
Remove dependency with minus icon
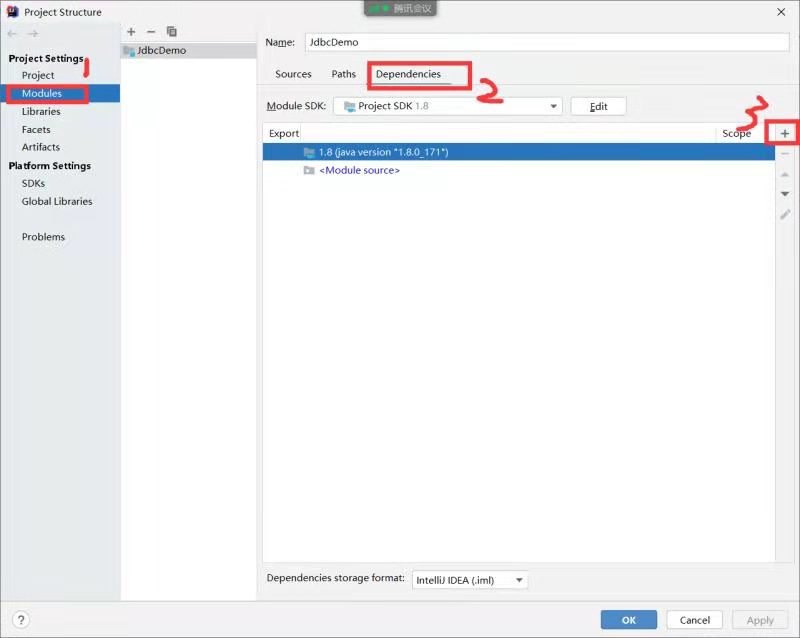pyautogui.click(x=785, y=154)
